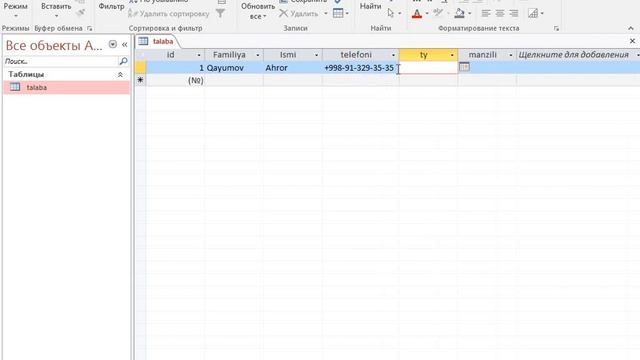Image resolution: width=640 pixels, height=360 pixels.
Task: Click the active ty cell in row 1
Action: (x=429, y=68)
